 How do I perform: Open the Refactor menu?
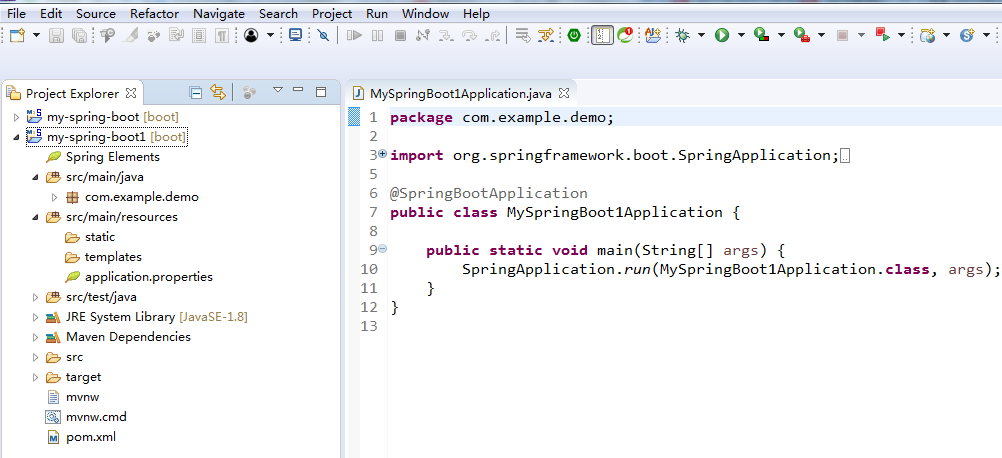155,13
